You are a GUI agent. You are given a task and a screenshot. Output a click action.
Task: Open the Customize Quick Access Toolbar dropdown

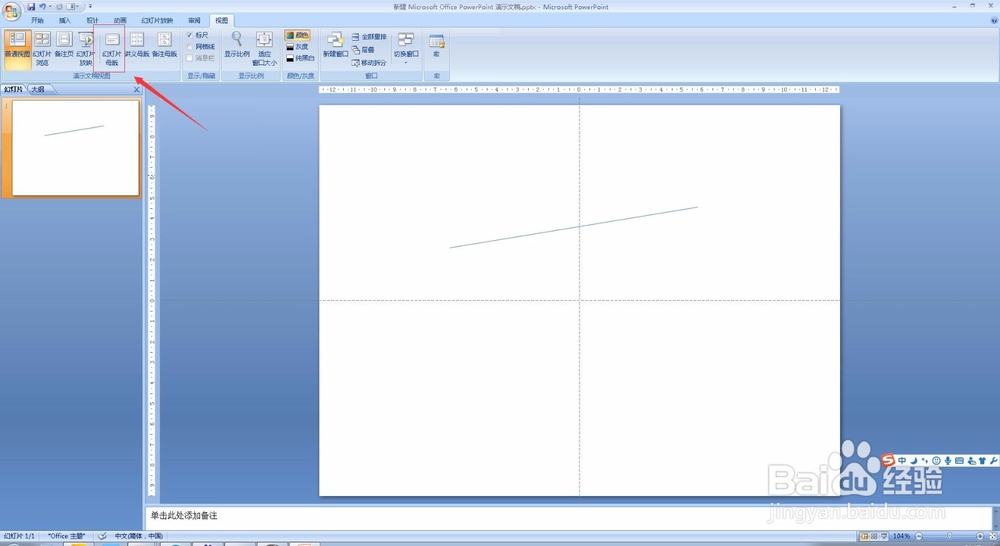(x=90, y=6)
